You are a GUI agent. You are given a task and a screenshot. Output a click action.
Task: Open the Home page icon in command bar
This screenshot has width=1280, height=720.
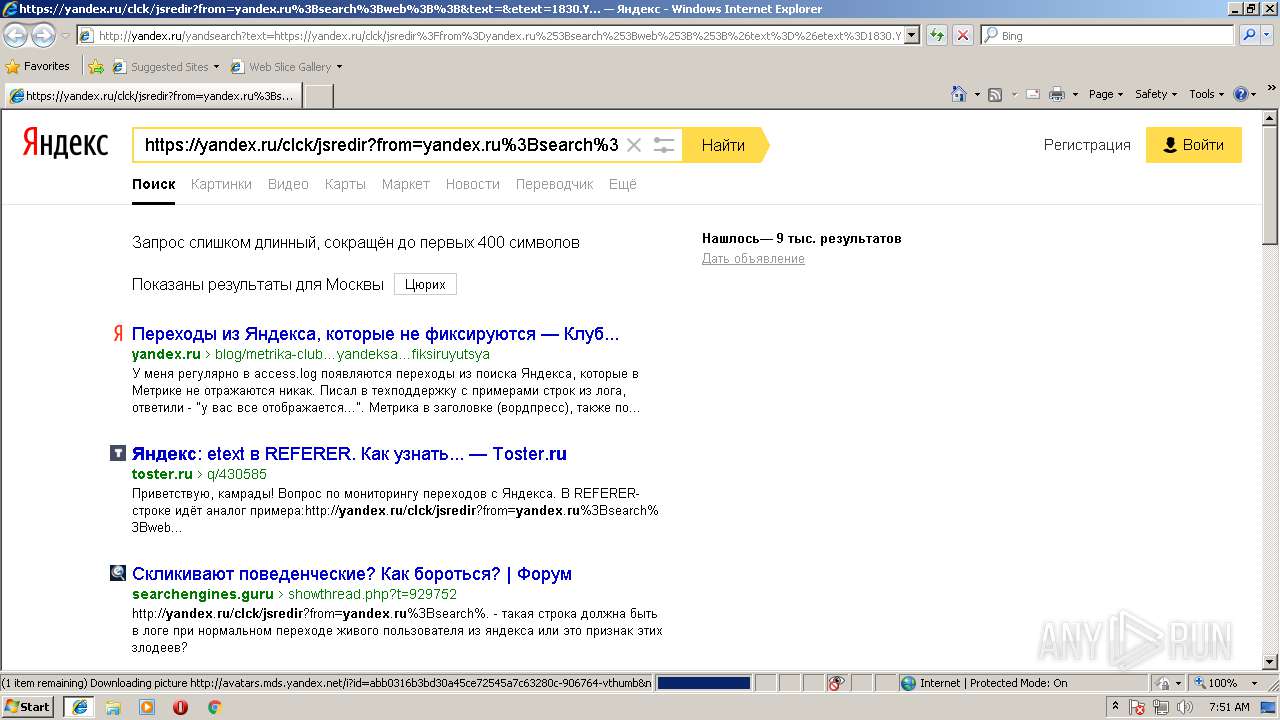click(957, 94)
